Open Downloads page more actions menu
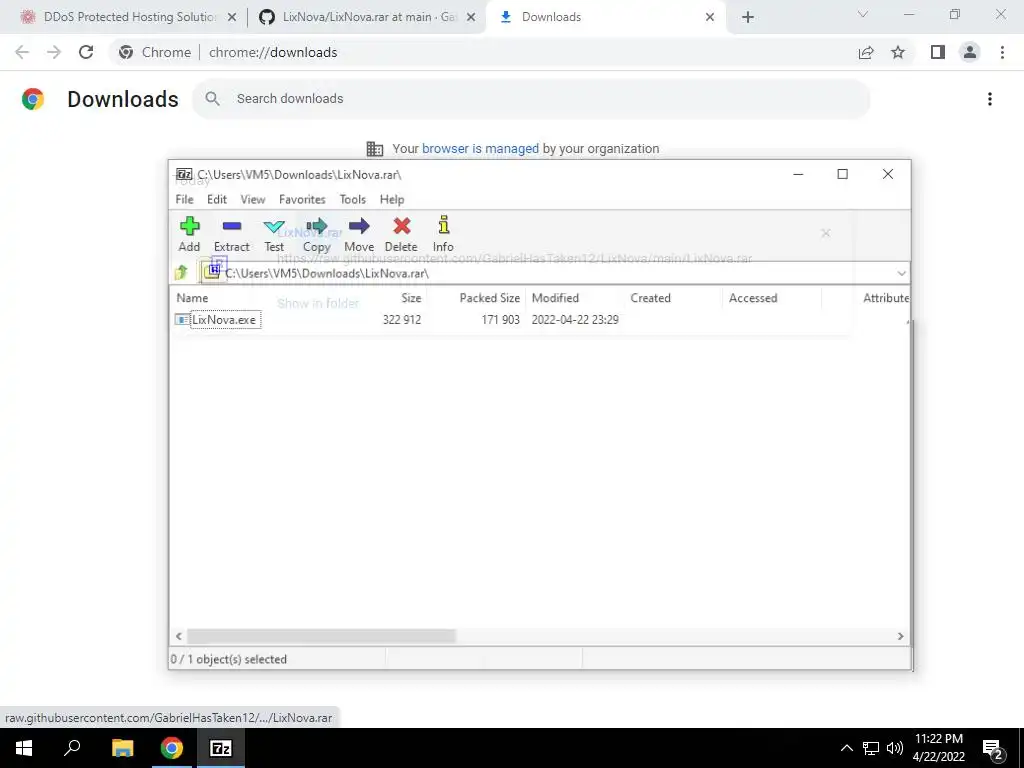This screenshot has width=1024, height=768. [x=990, y=99]
